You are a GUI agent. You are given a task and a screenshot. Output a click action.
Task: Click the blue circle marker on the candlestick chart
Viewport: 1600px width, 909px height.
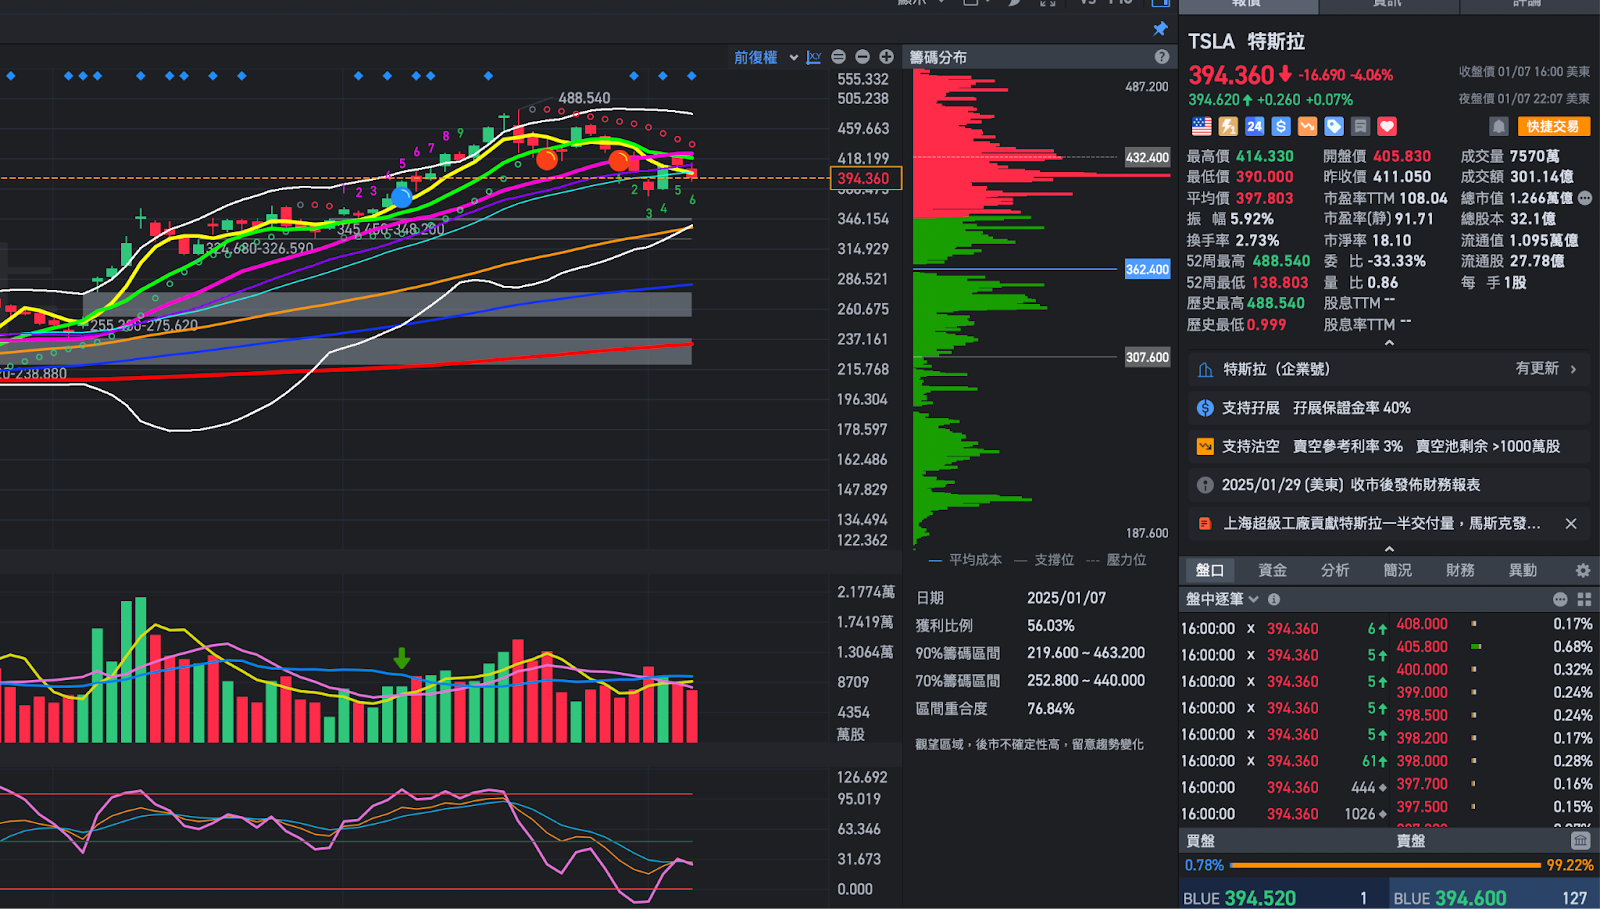tap(402, 197)
